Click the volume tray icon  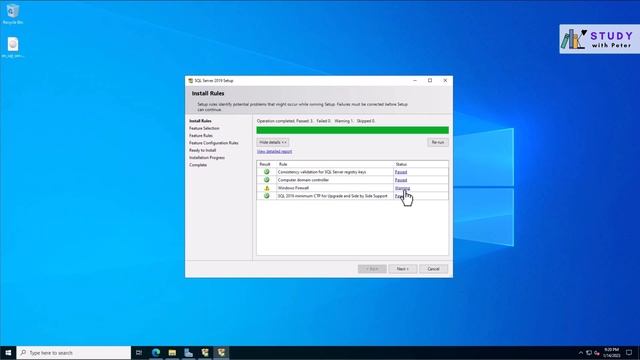[x=597, y=353]
